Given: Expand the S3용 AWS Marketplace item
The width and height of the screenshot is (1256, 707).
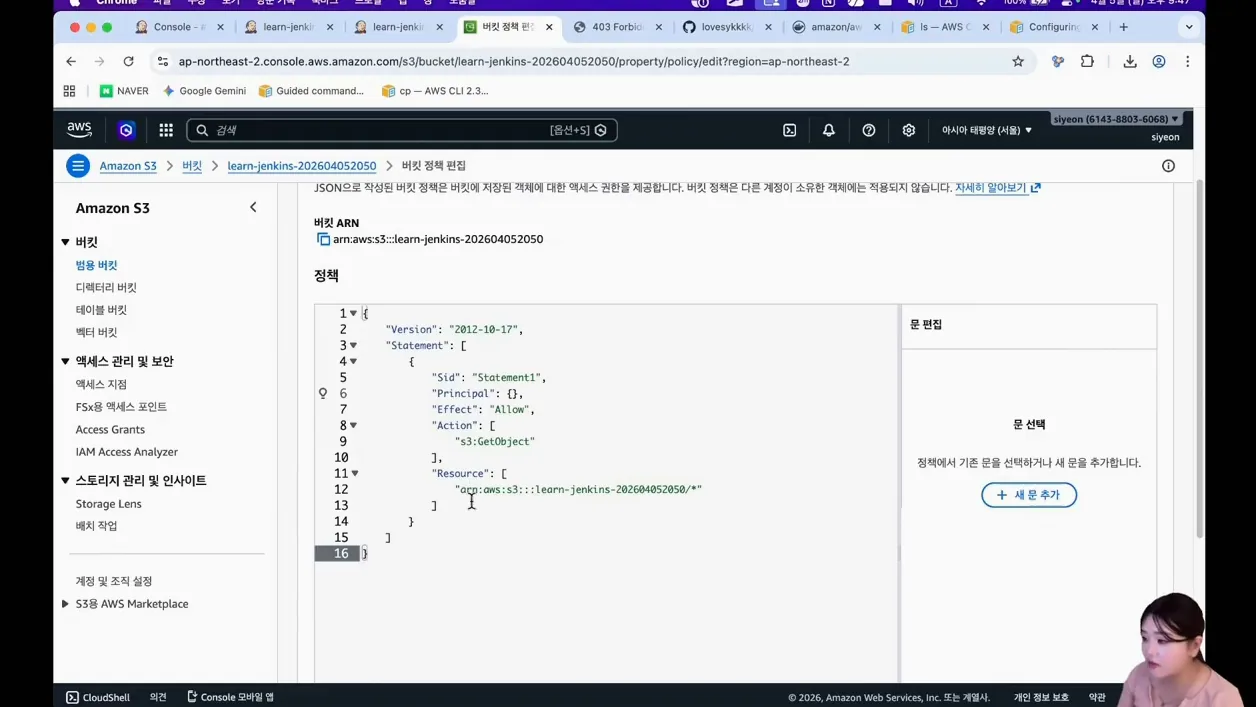Looking at the screenshot, I should 66,604.
